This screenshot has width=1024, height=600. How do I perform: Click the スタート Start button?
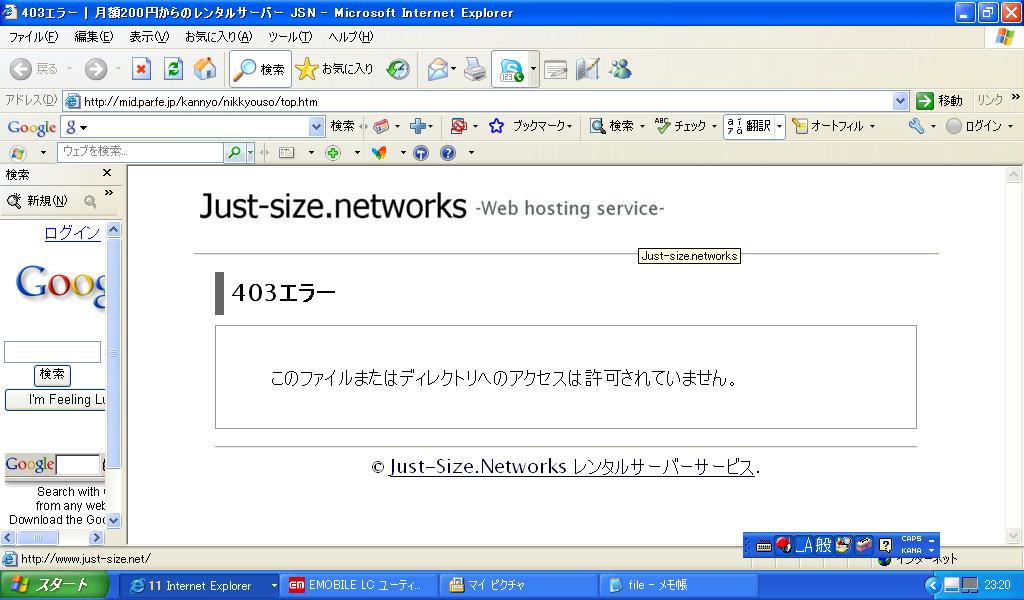(x=54, y=585)
